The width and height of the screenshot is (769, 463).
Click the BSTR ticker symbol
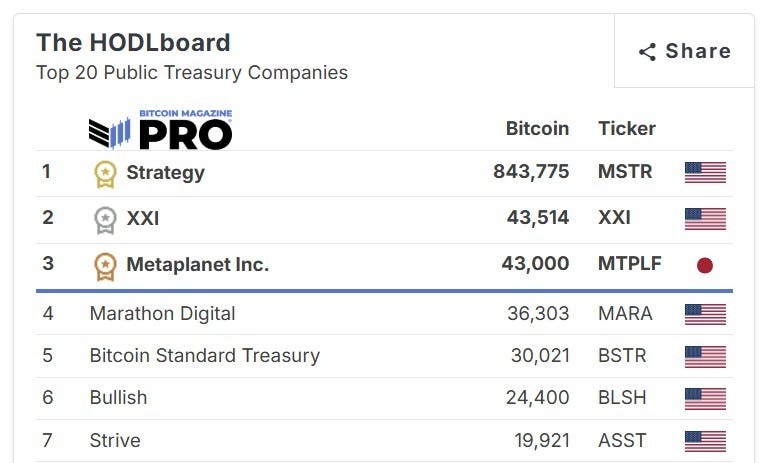(622, 356)
